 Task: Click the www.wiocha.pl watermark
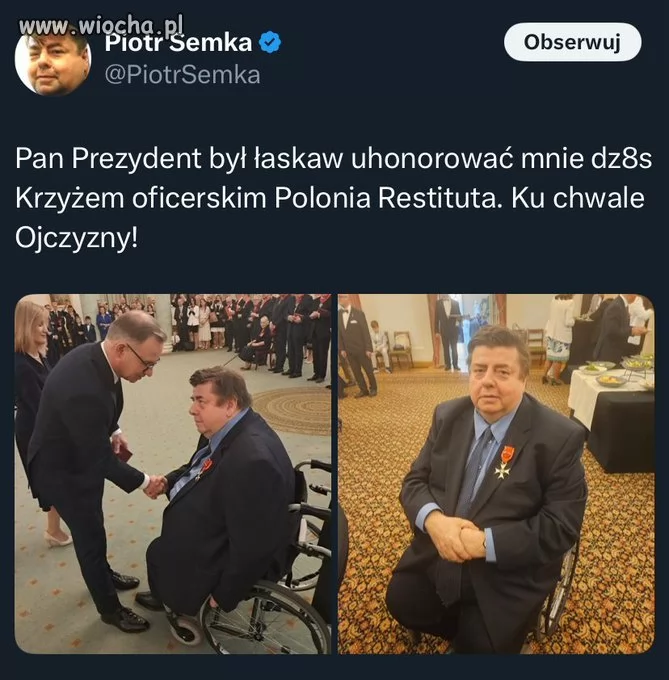[101, 26]
